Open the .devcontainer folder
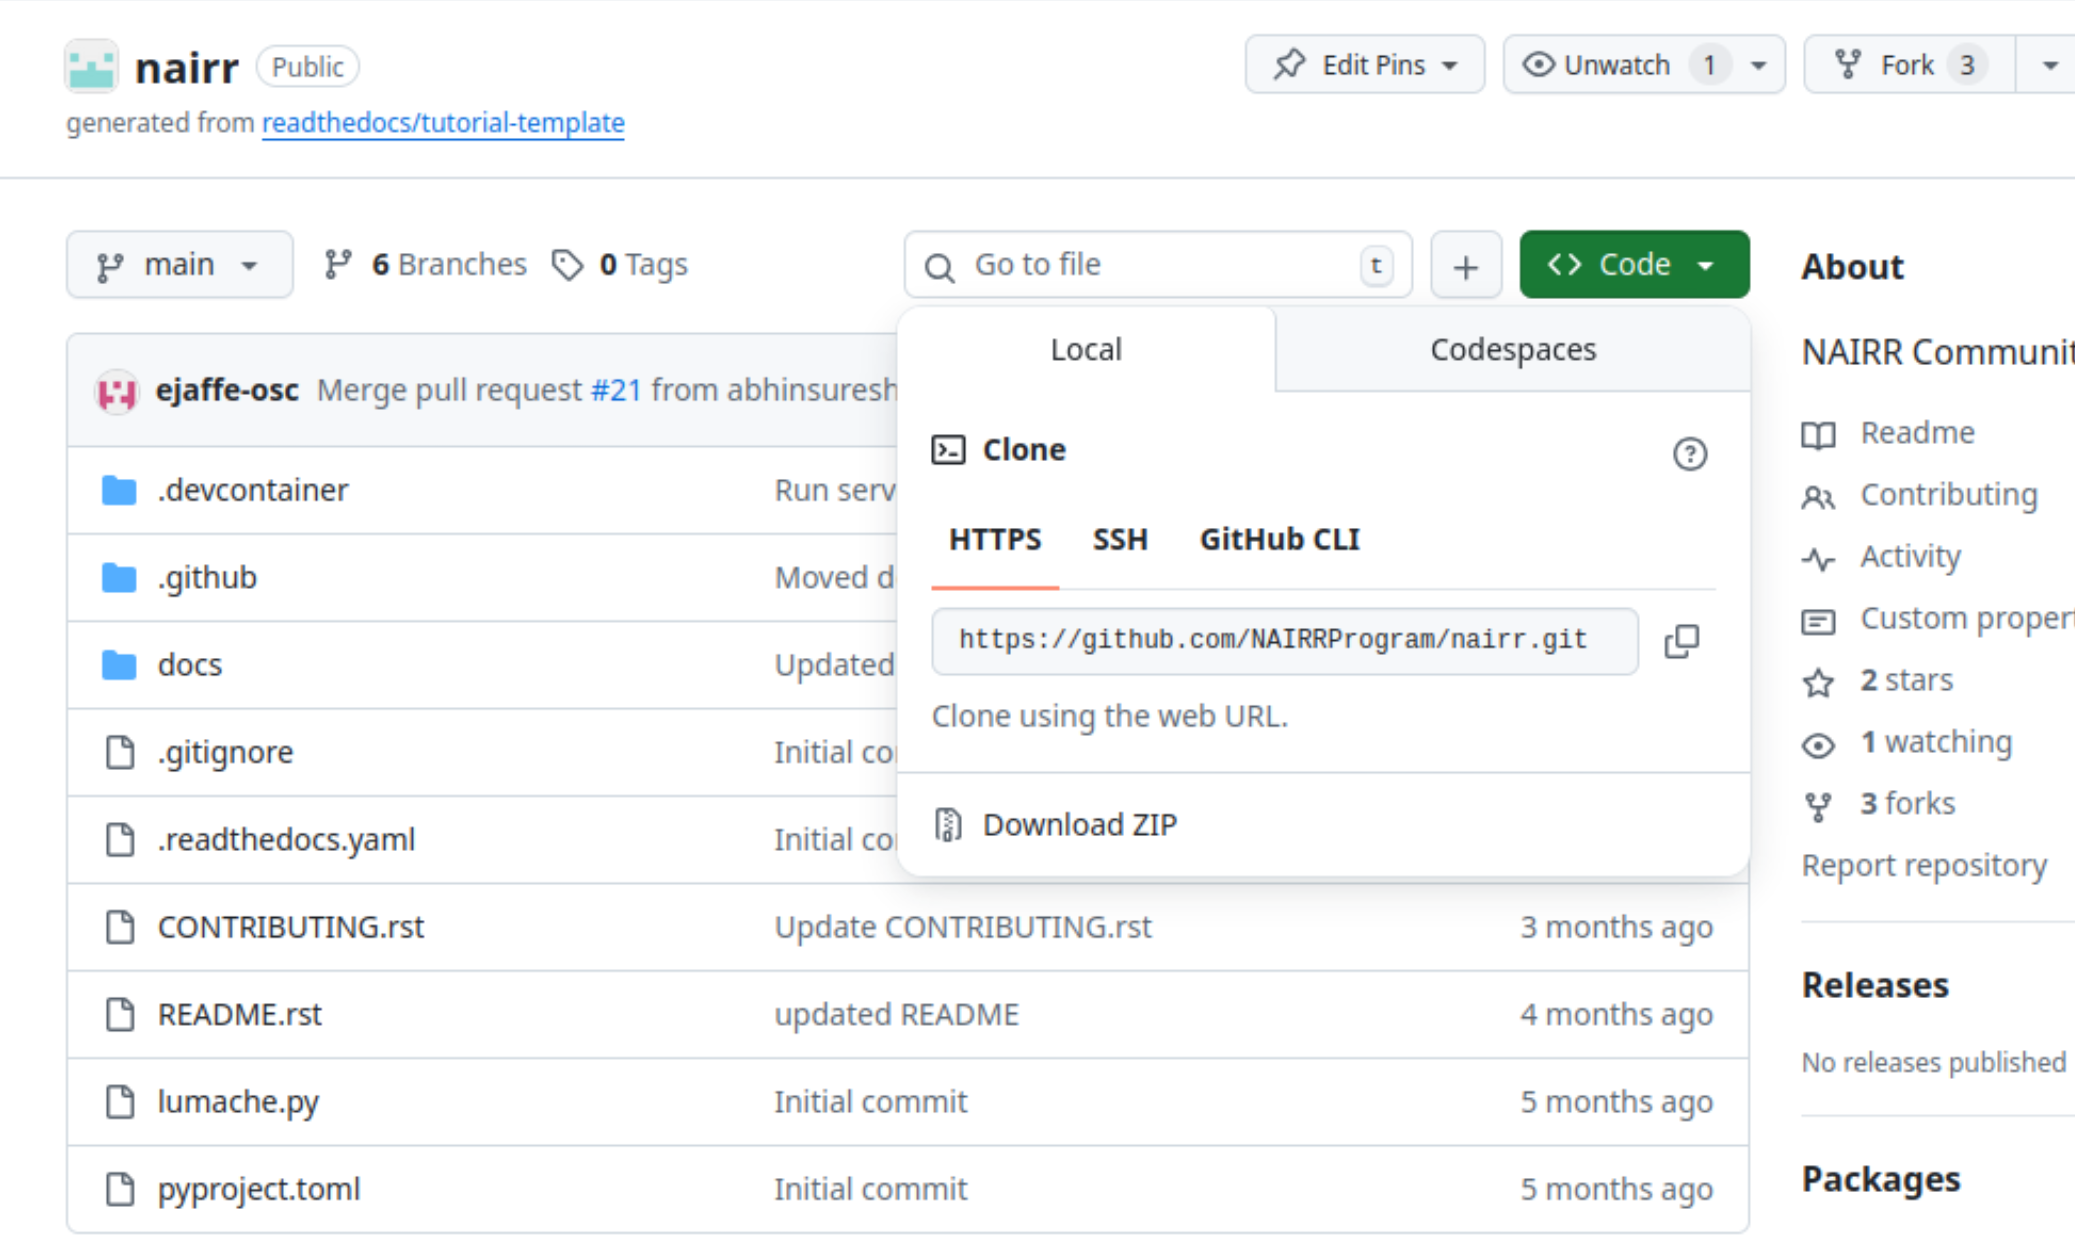The image size is (2075, 1240). click(x=253, y=490)
